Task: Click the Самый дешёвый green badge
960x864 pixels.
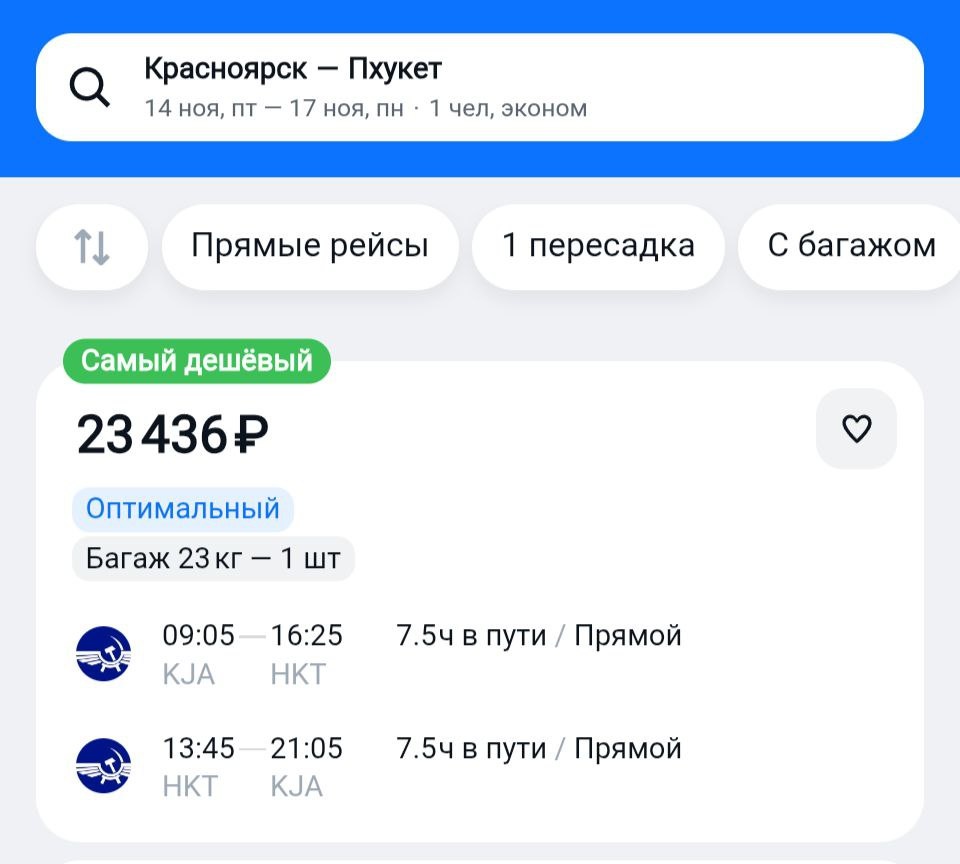Action: 197,361
